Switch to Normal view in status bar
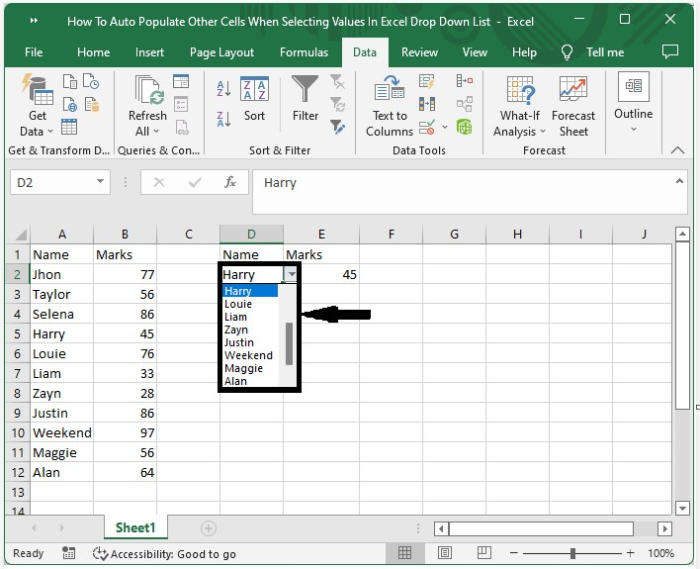The width and height of the screenshot is (700, 569). tap(404, 553)
